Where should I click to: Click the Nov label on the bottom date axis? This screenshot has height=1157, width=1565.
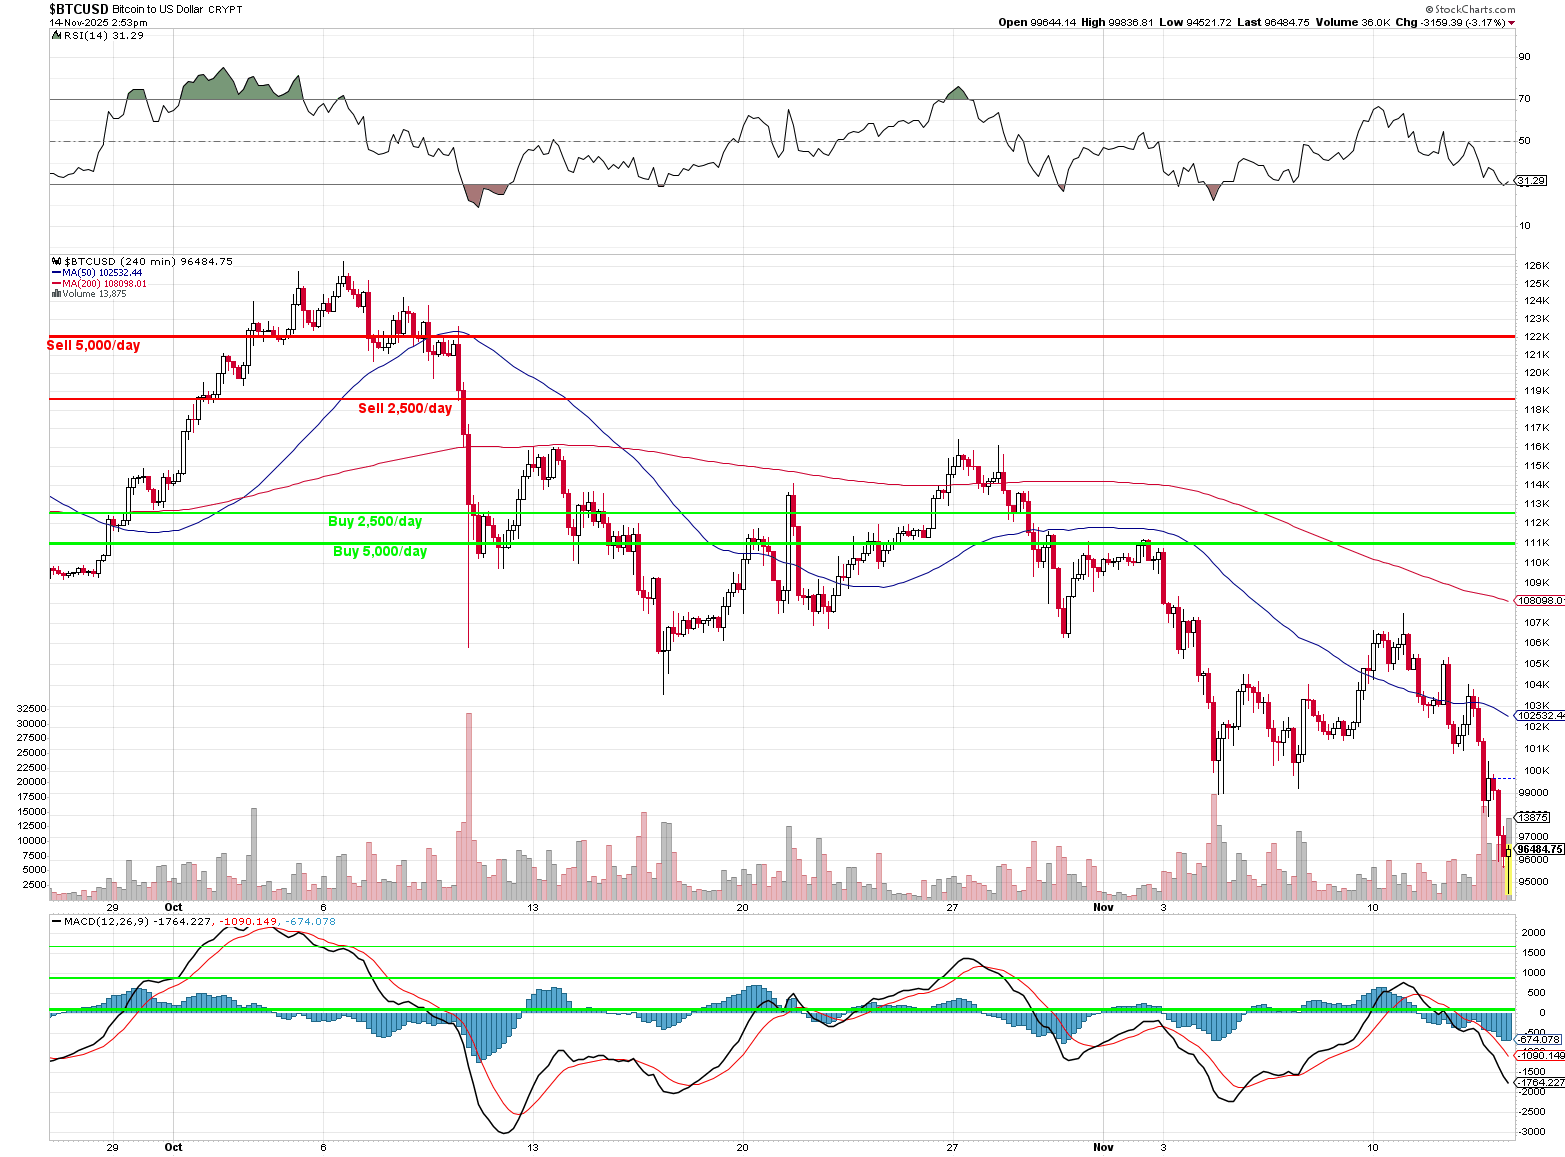tap(1103, 1147)
